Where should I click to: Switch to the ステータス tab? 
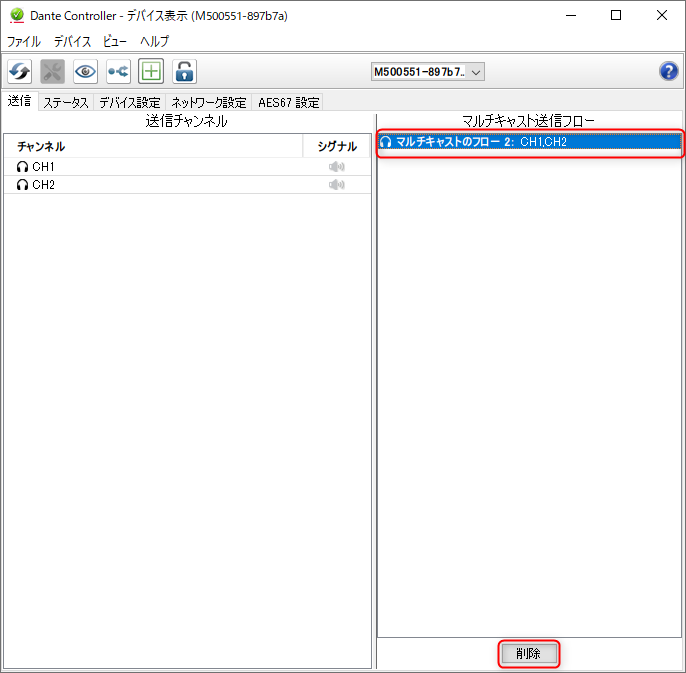(x=66, y=102)
